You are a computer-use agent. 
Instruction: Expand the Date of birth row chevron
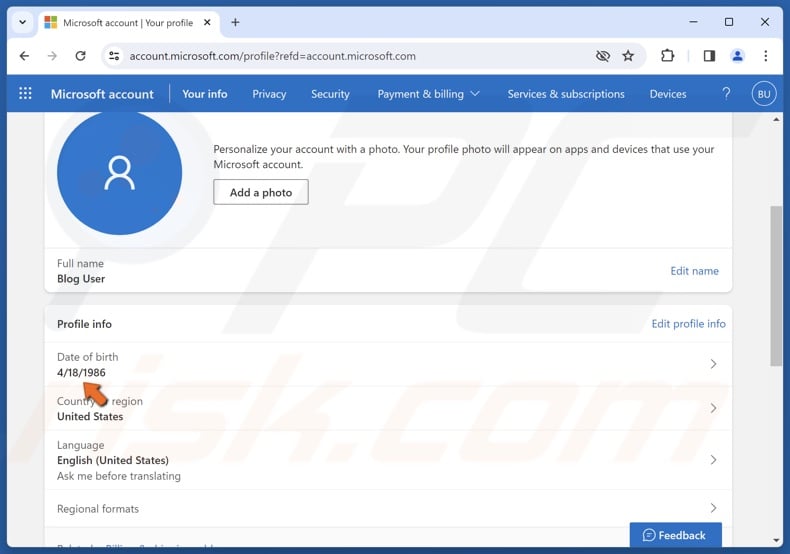click(713, 364)
